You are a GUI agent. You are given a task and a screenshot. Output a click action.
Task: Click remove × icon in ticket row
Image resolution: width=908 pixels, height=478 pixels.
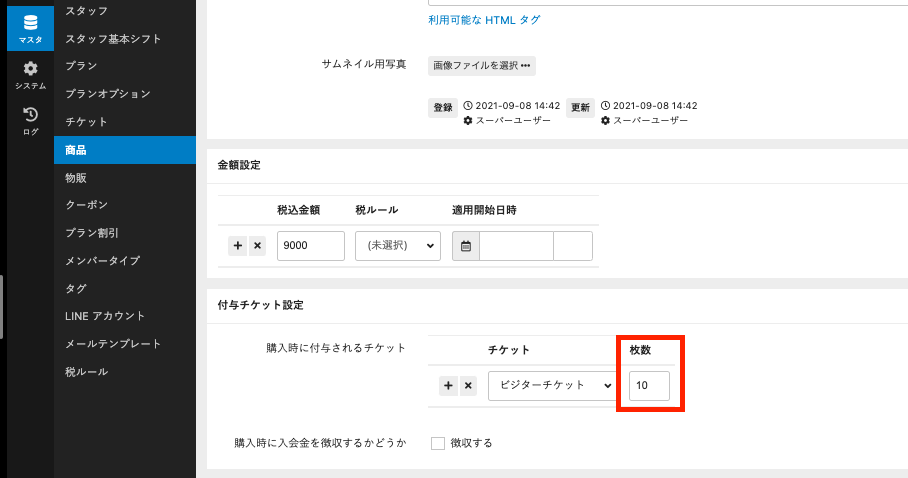(x=467, y=385)
